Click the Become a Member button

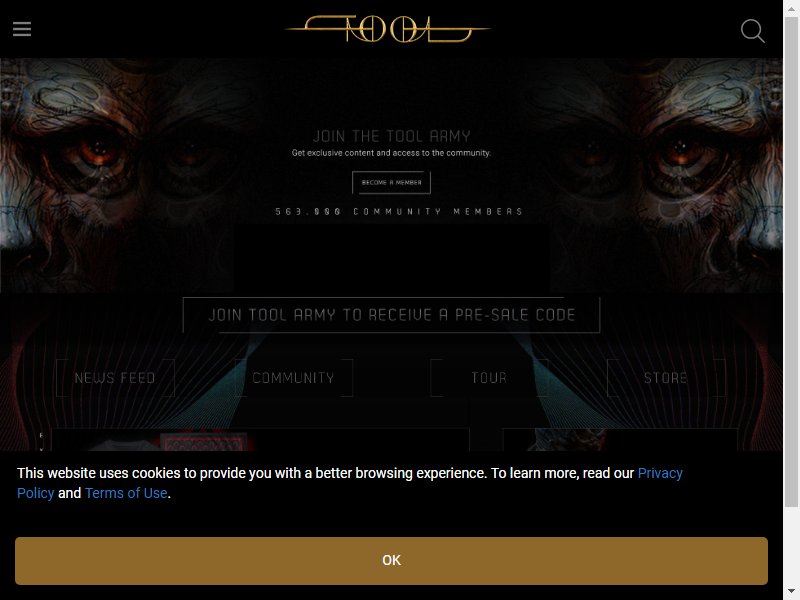(x=391, y=182)
